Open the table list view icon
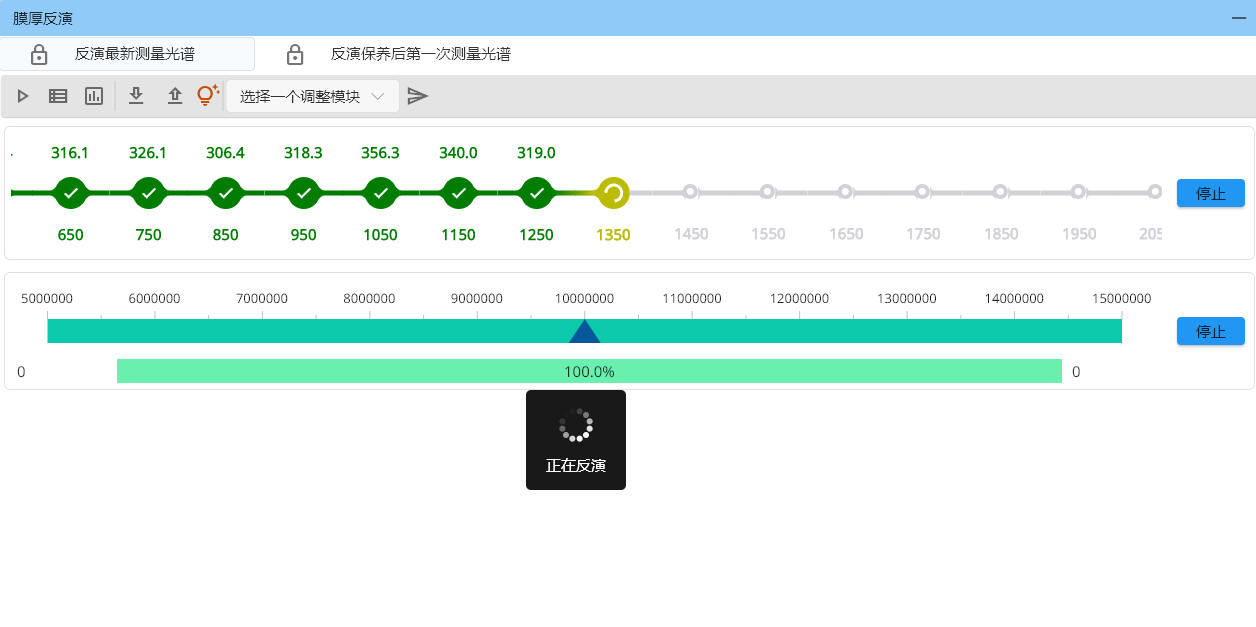Image resolution: width=1256 pixels, height=627 pixels. pyautogui.click(x=58, y=96)
